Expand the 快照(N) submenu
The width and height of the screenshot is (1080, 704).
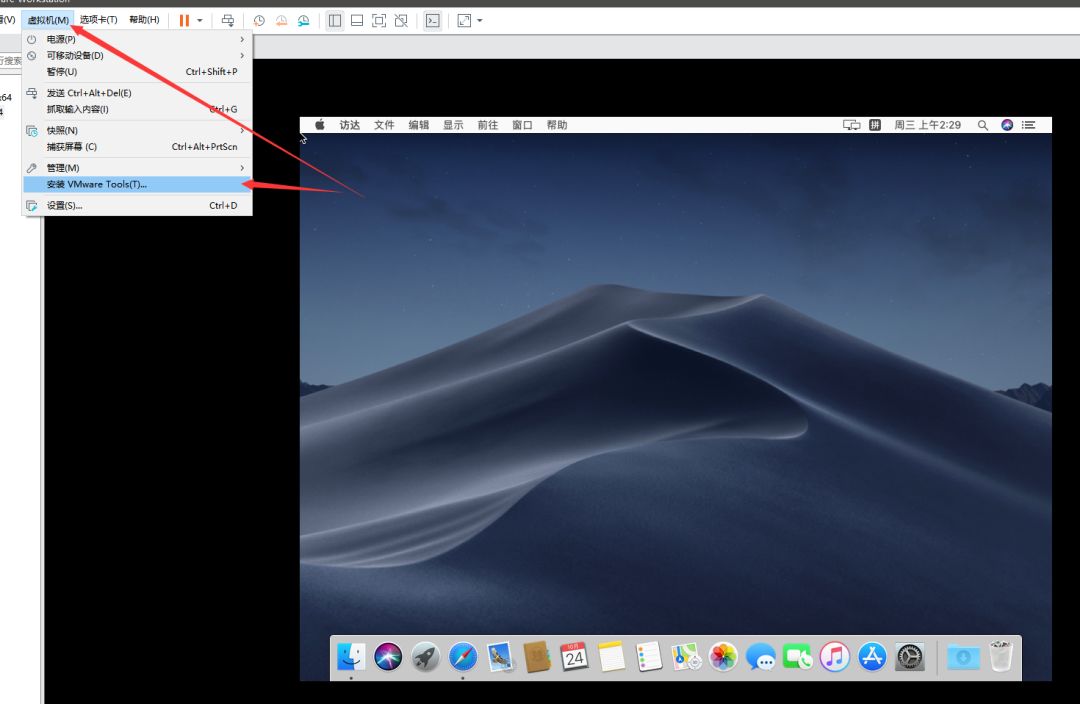click(x=138, y=130)
